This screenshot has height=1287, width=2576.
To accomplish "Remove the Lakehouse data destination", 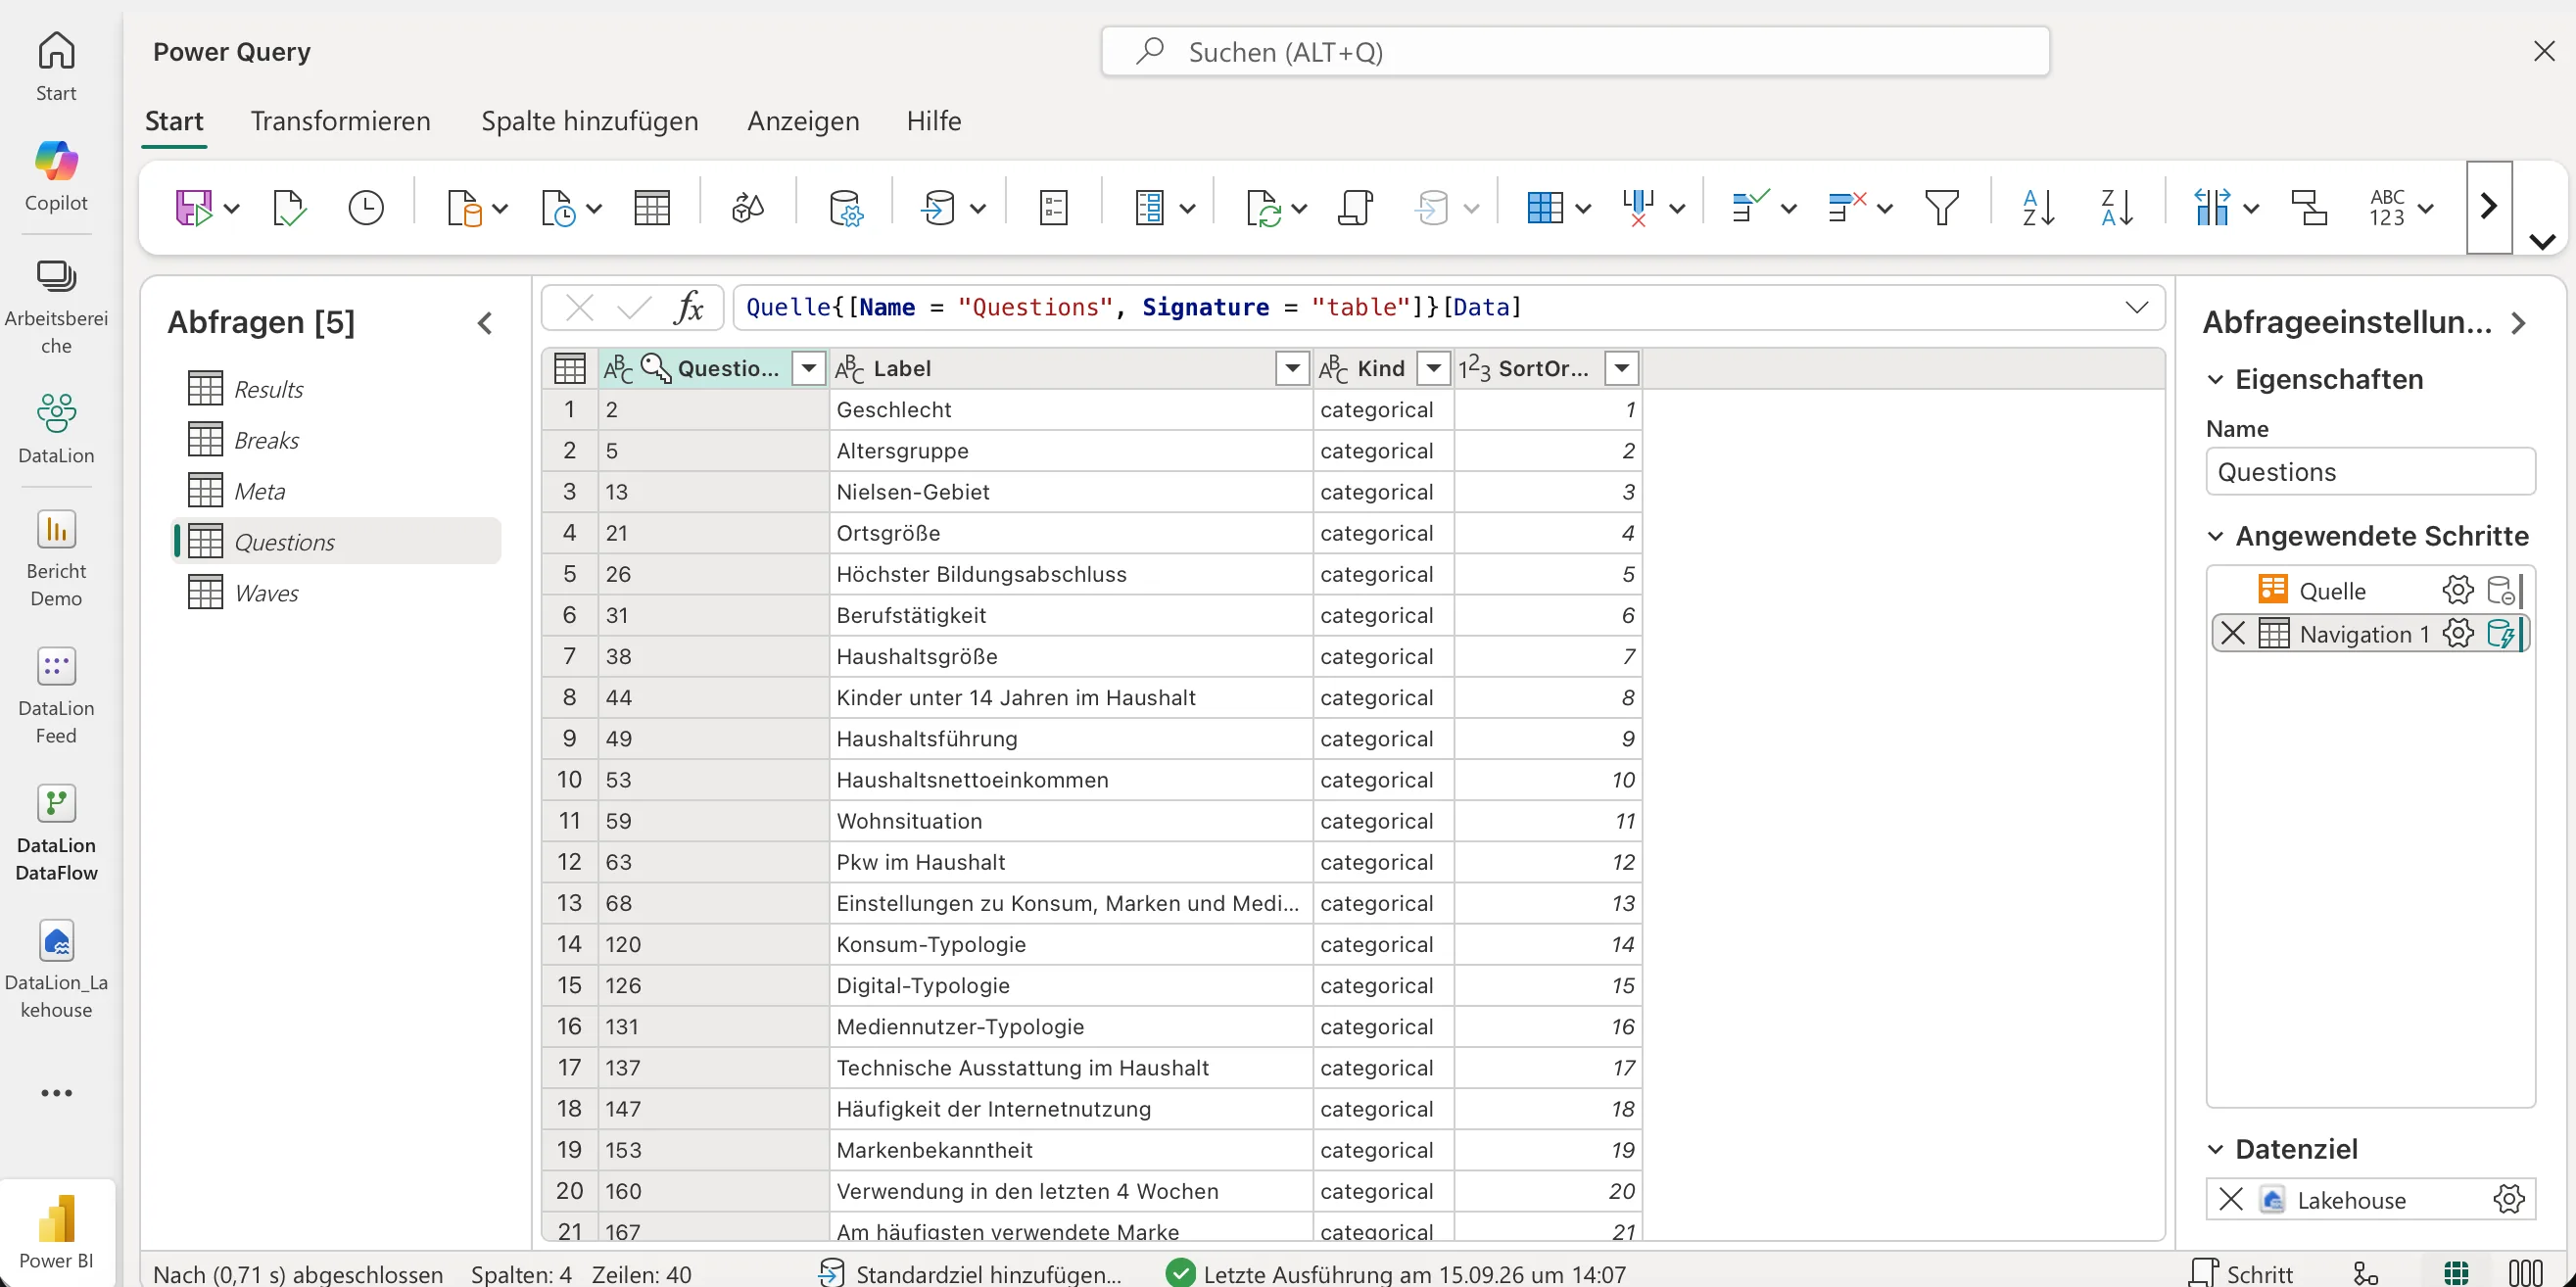I will click(x=2230, y=1199).
